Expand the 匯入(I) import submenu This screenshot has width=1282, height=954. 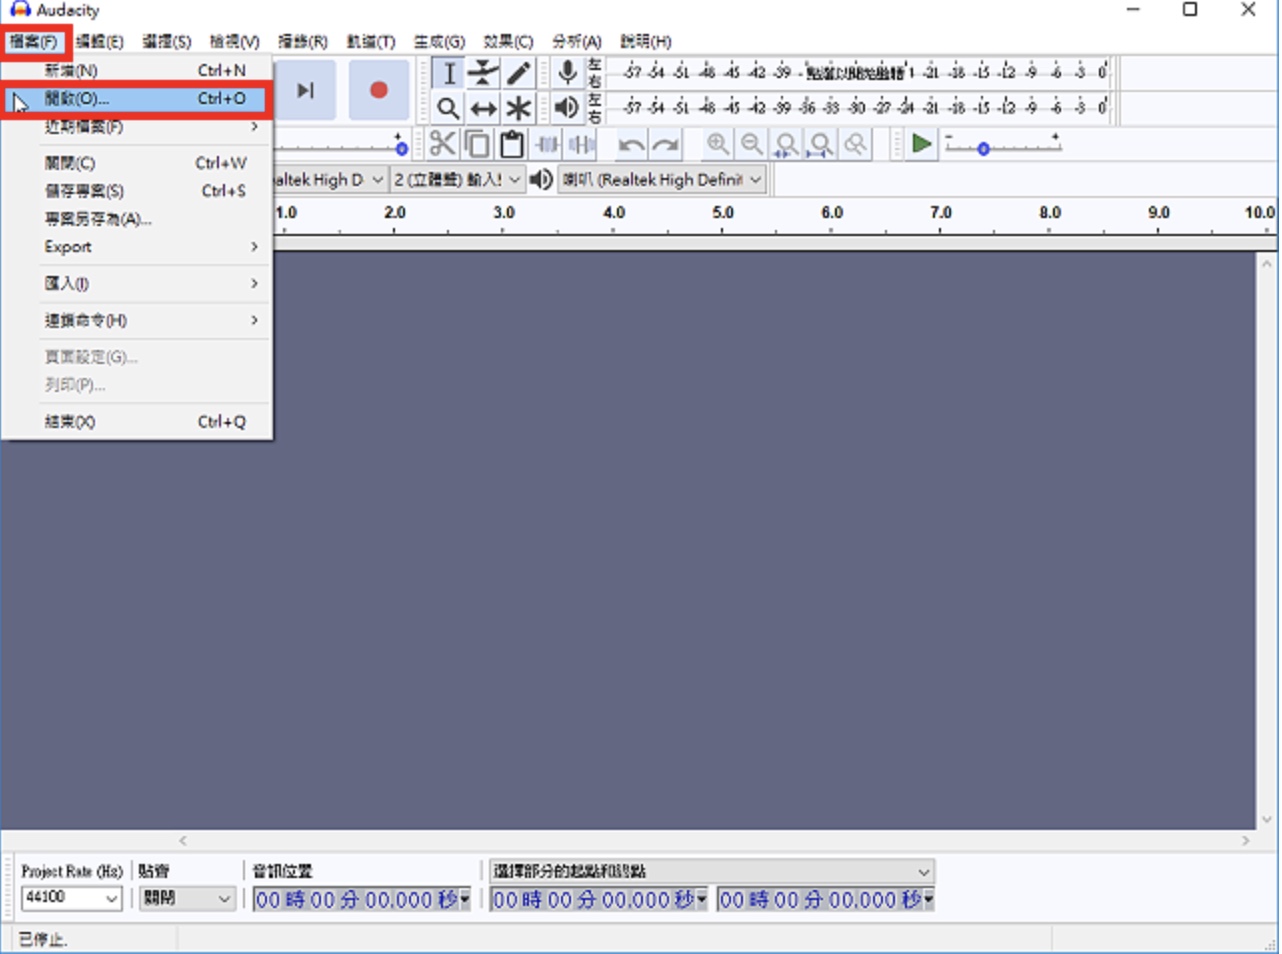pyautogui.click(x=137, y=284)
